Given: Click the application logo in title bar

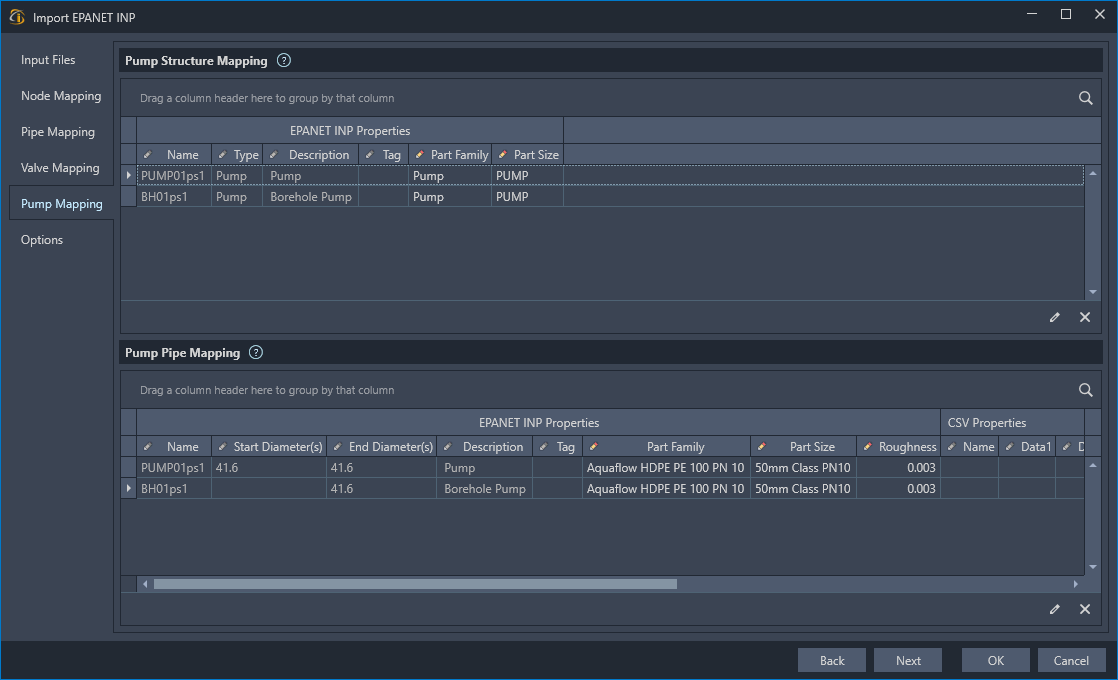Looking at the screenshot, I should point(17,17).
